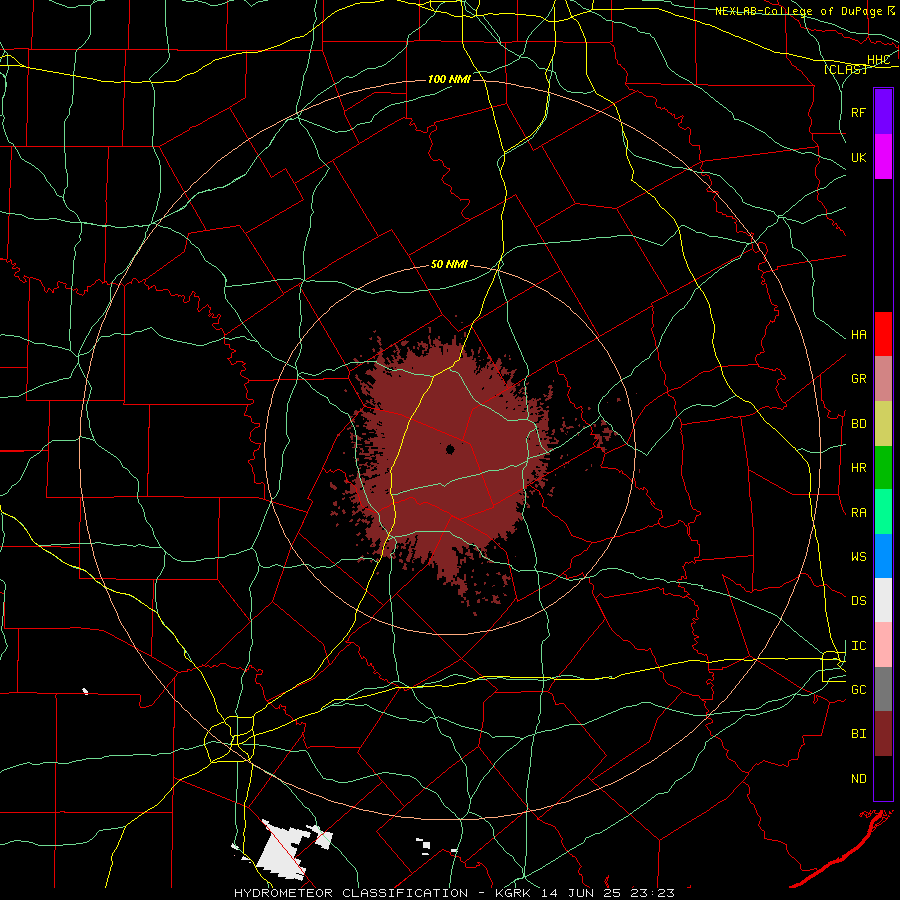The image size is (900, 900).
Task: Click the 50 NMI range ring label
Action: tap(449, 264)
